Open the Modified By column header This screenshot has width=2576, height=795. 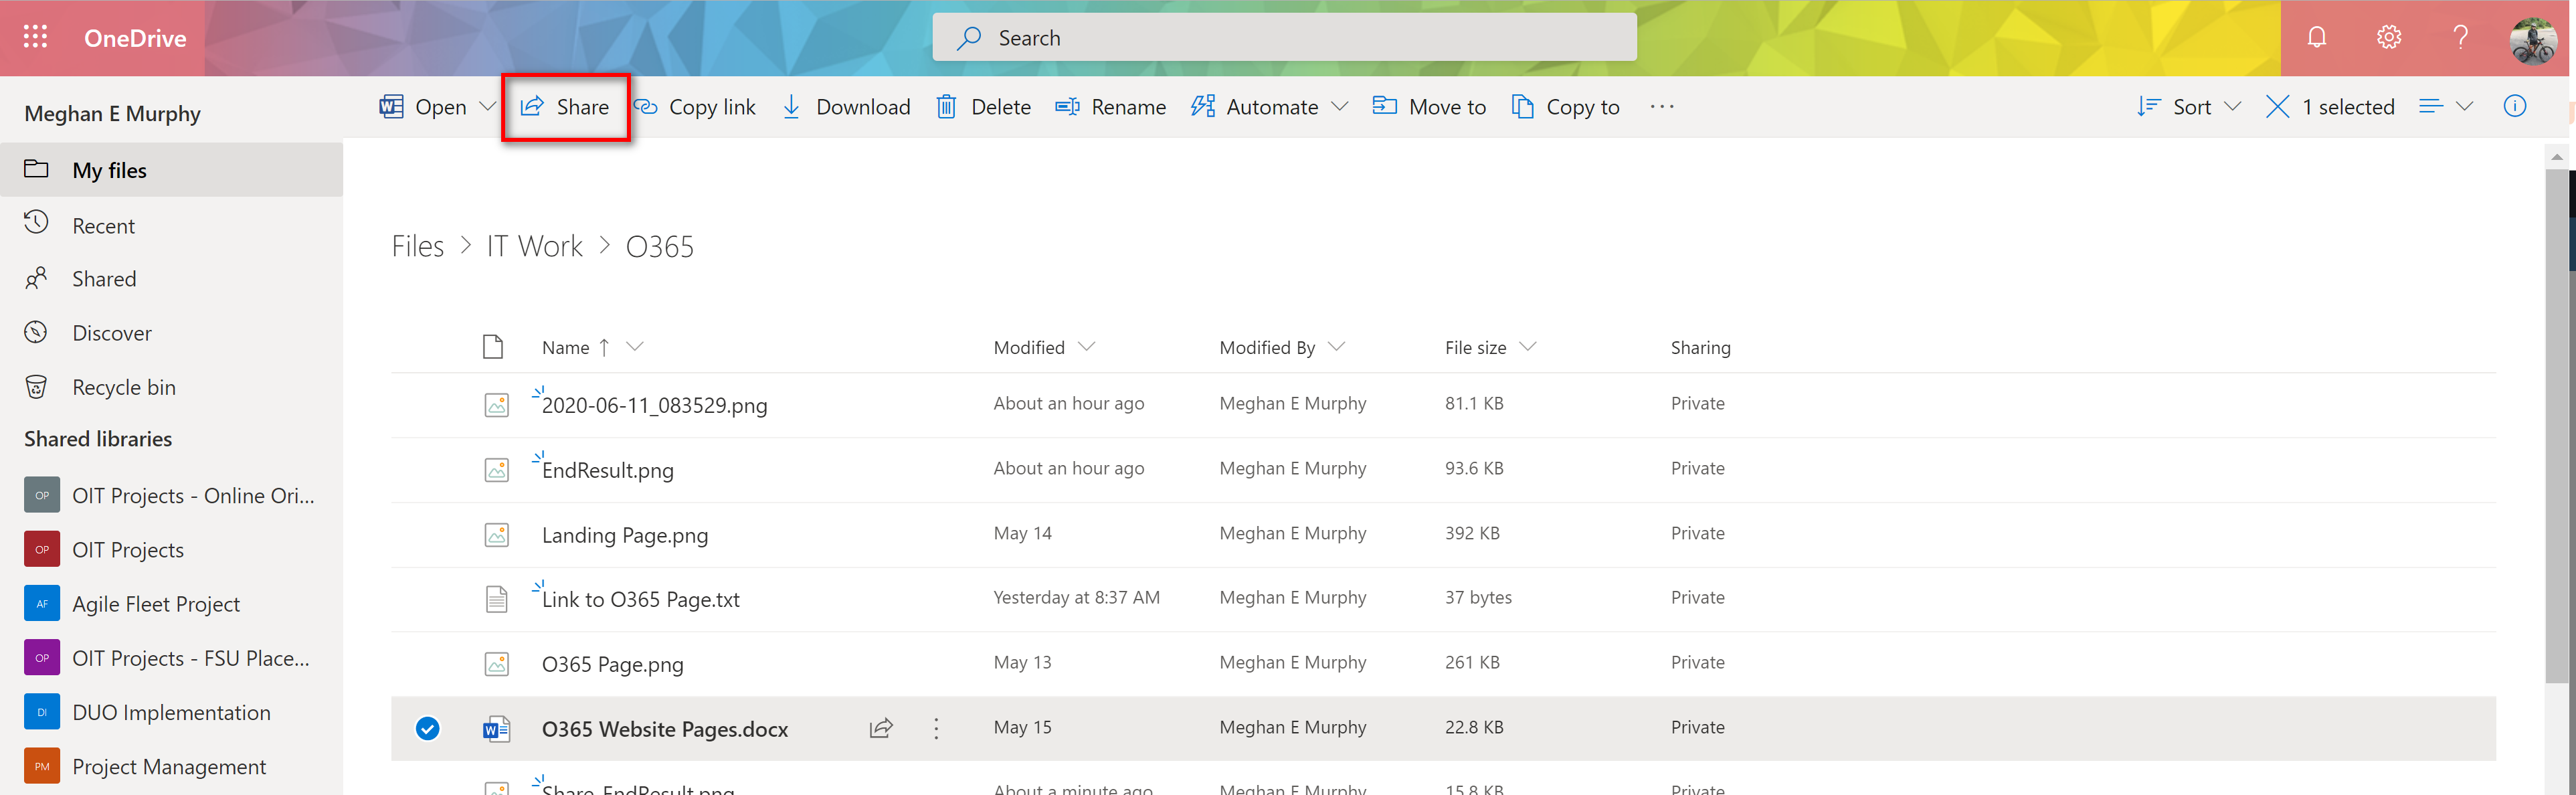pyautogui.click(x=1282, y=347)
